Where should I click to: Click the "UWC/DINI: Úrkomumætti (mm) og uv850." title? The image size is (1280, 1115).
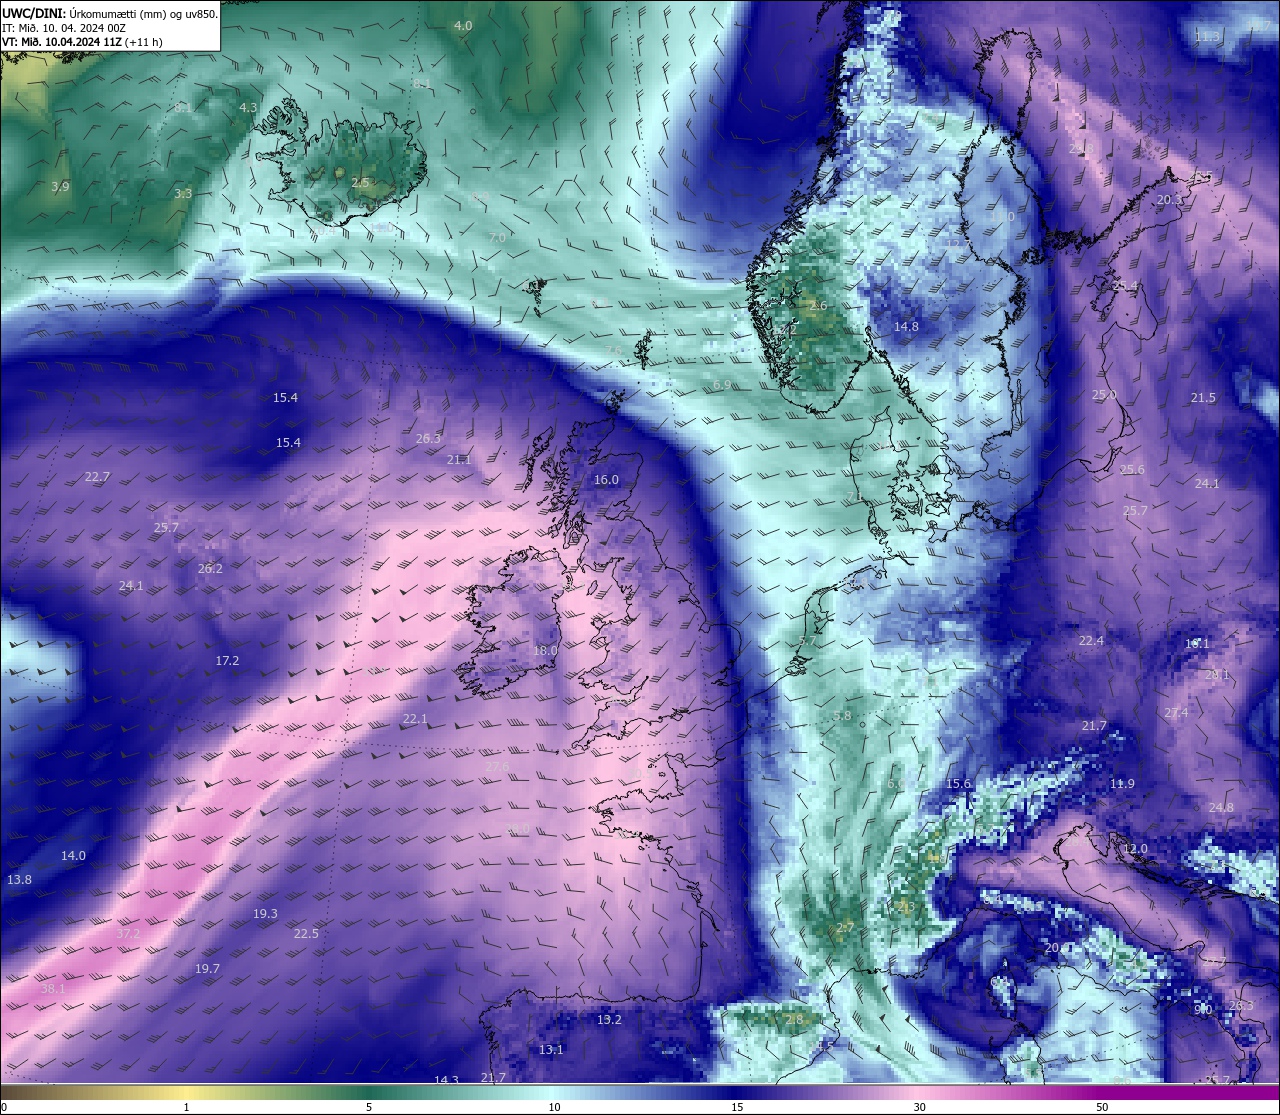pyautogui.click(x=110, y=14)
